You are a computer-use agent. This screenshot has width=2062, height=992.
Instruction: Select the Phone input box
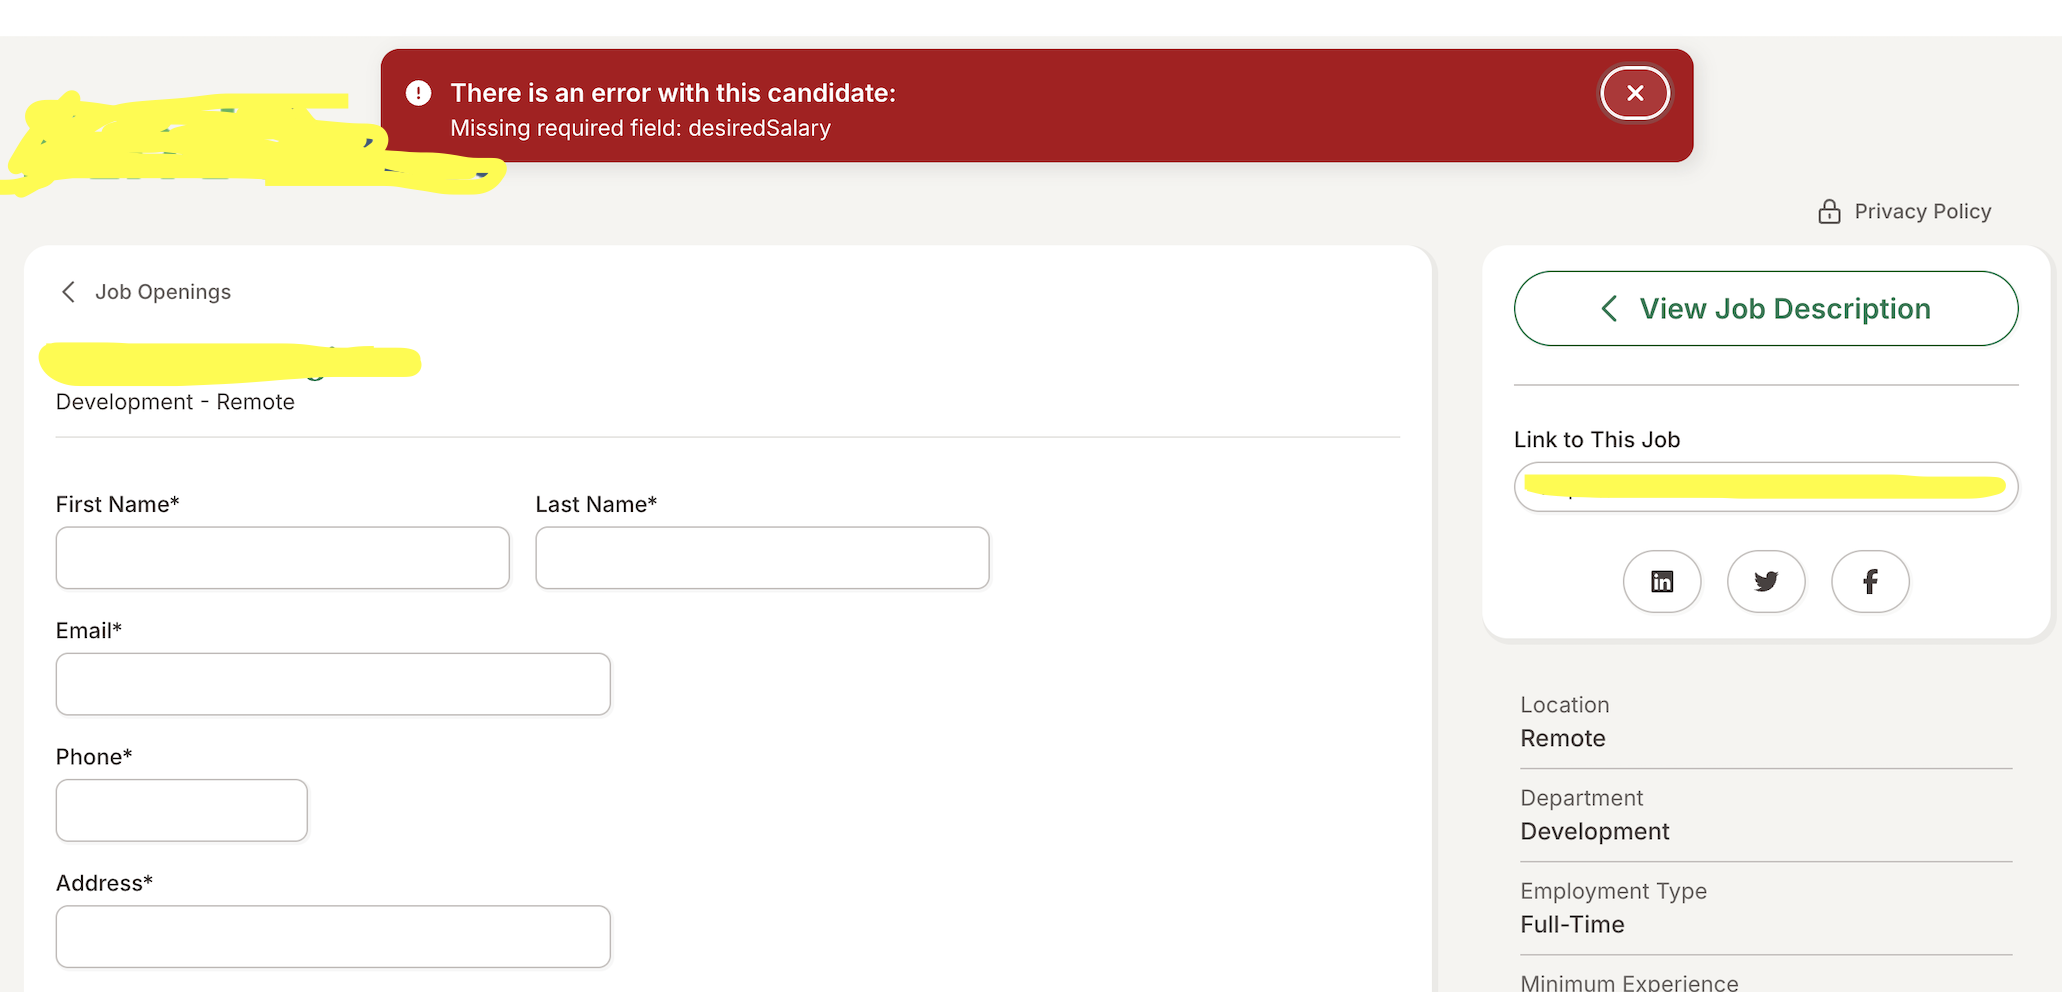(182, 810)
